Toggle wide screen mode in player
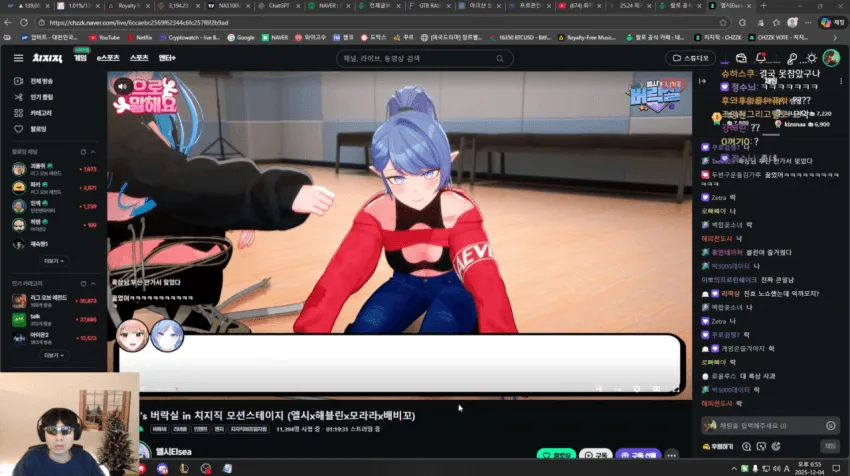The image size is (850, 476). click(x=656, y=389)
